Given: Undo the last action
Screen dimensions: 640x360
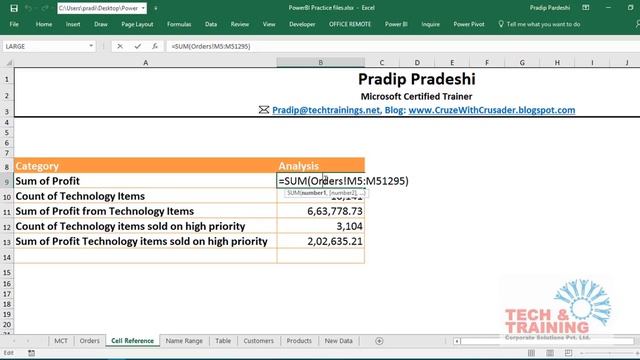Looking at the screenshot, I should (x=28, y=8).
